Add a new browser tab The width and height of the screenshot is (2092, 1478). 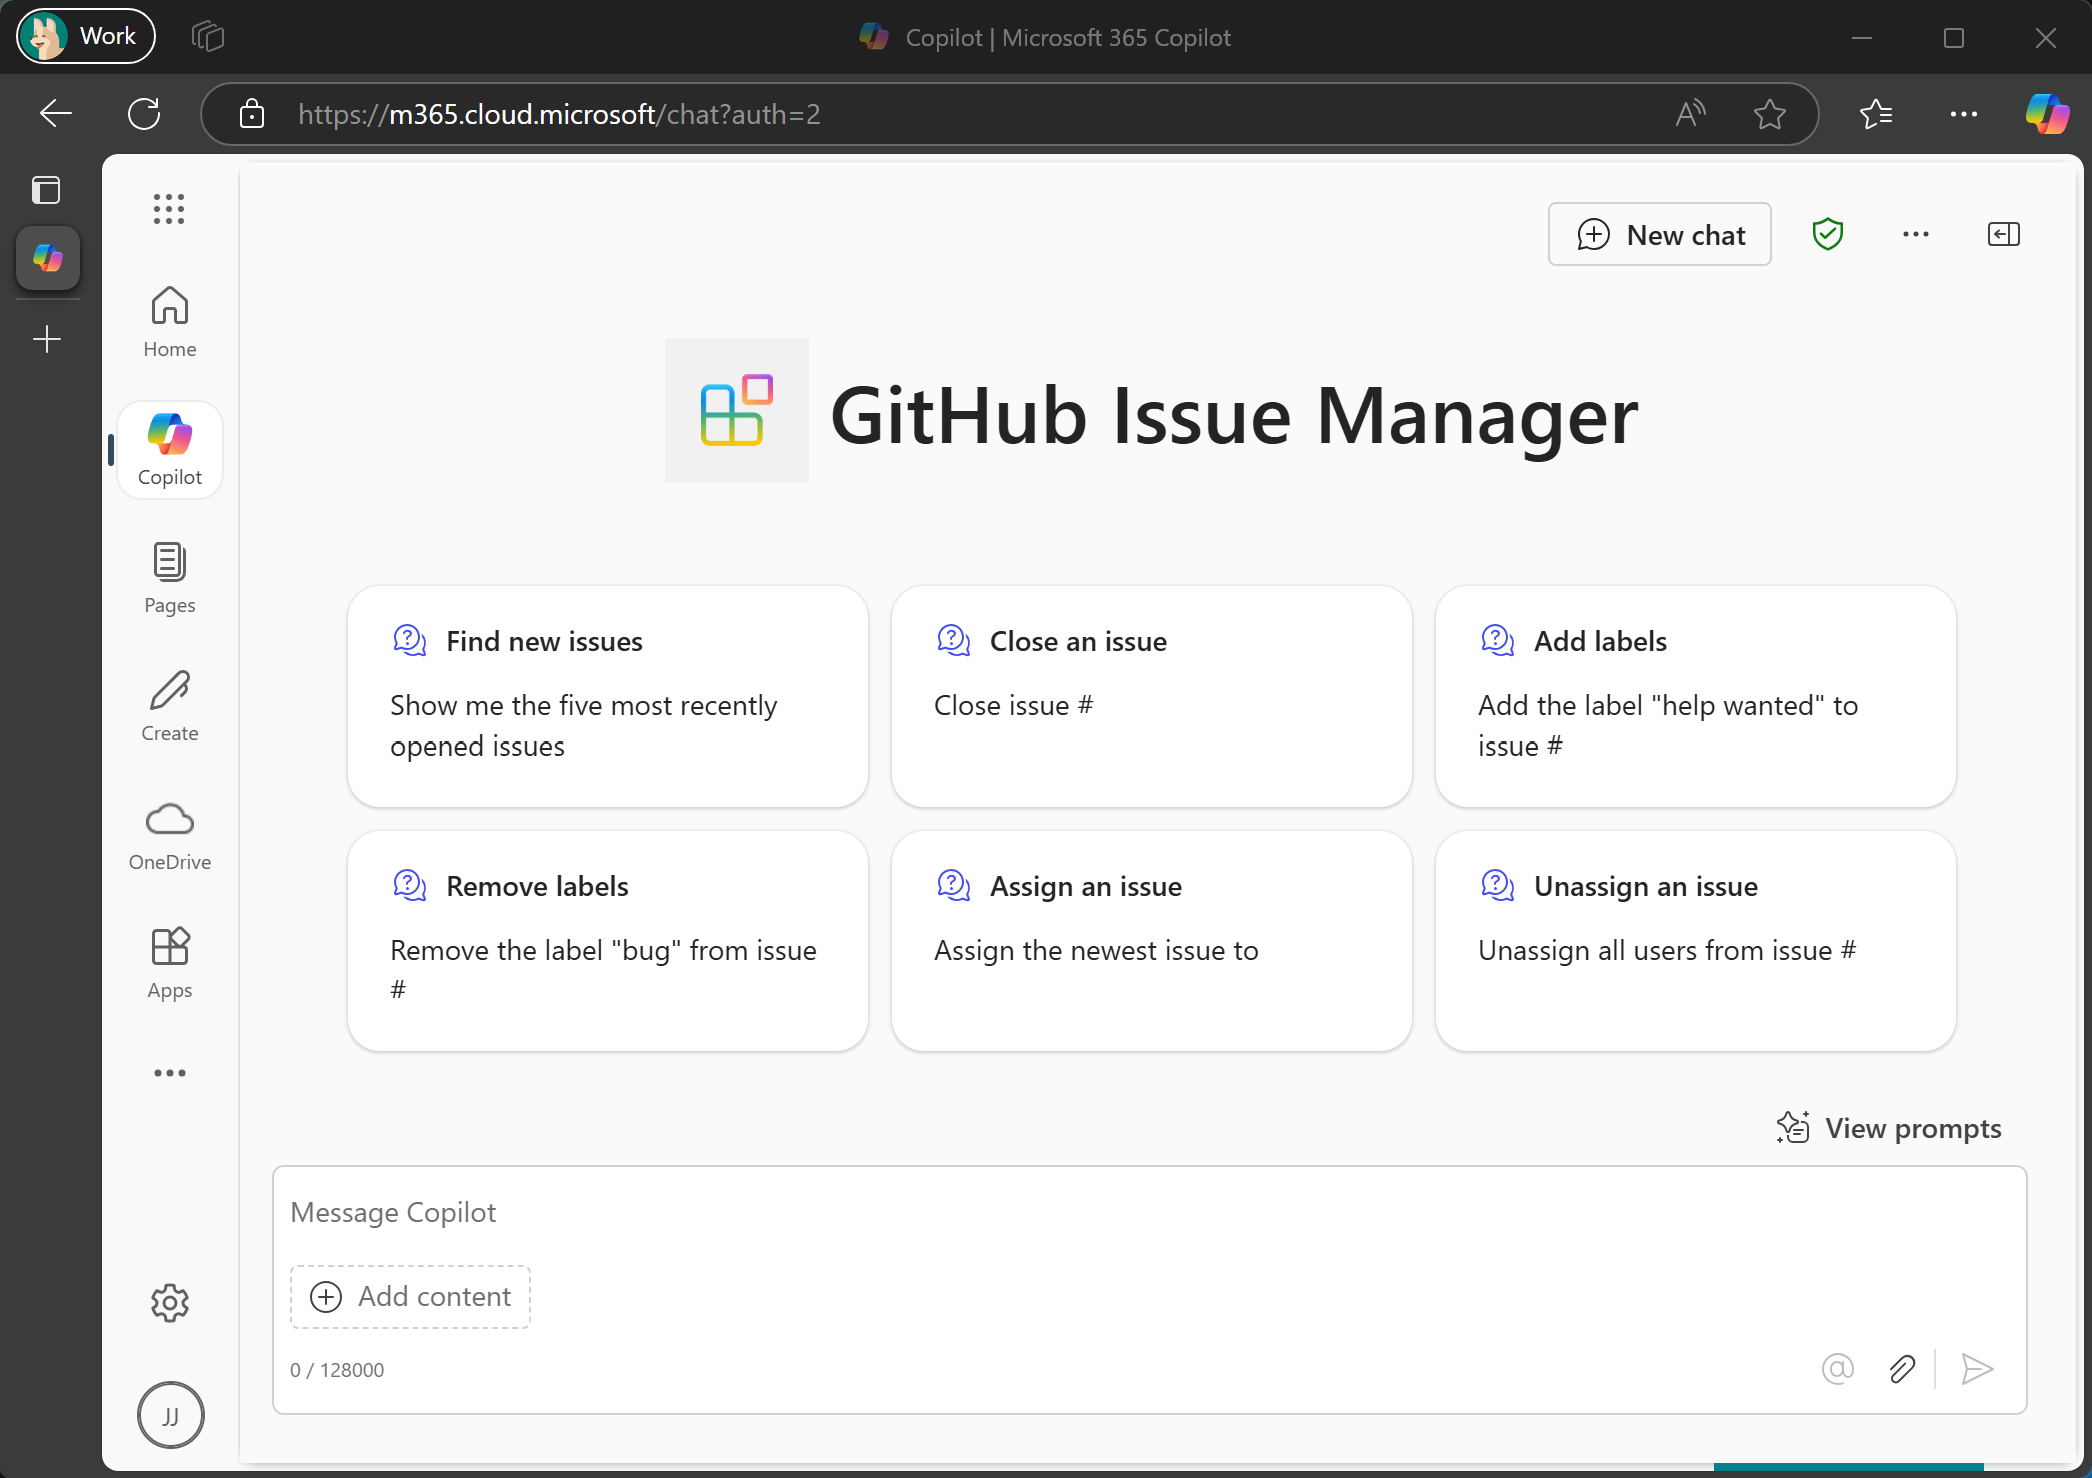pos(47,339)
